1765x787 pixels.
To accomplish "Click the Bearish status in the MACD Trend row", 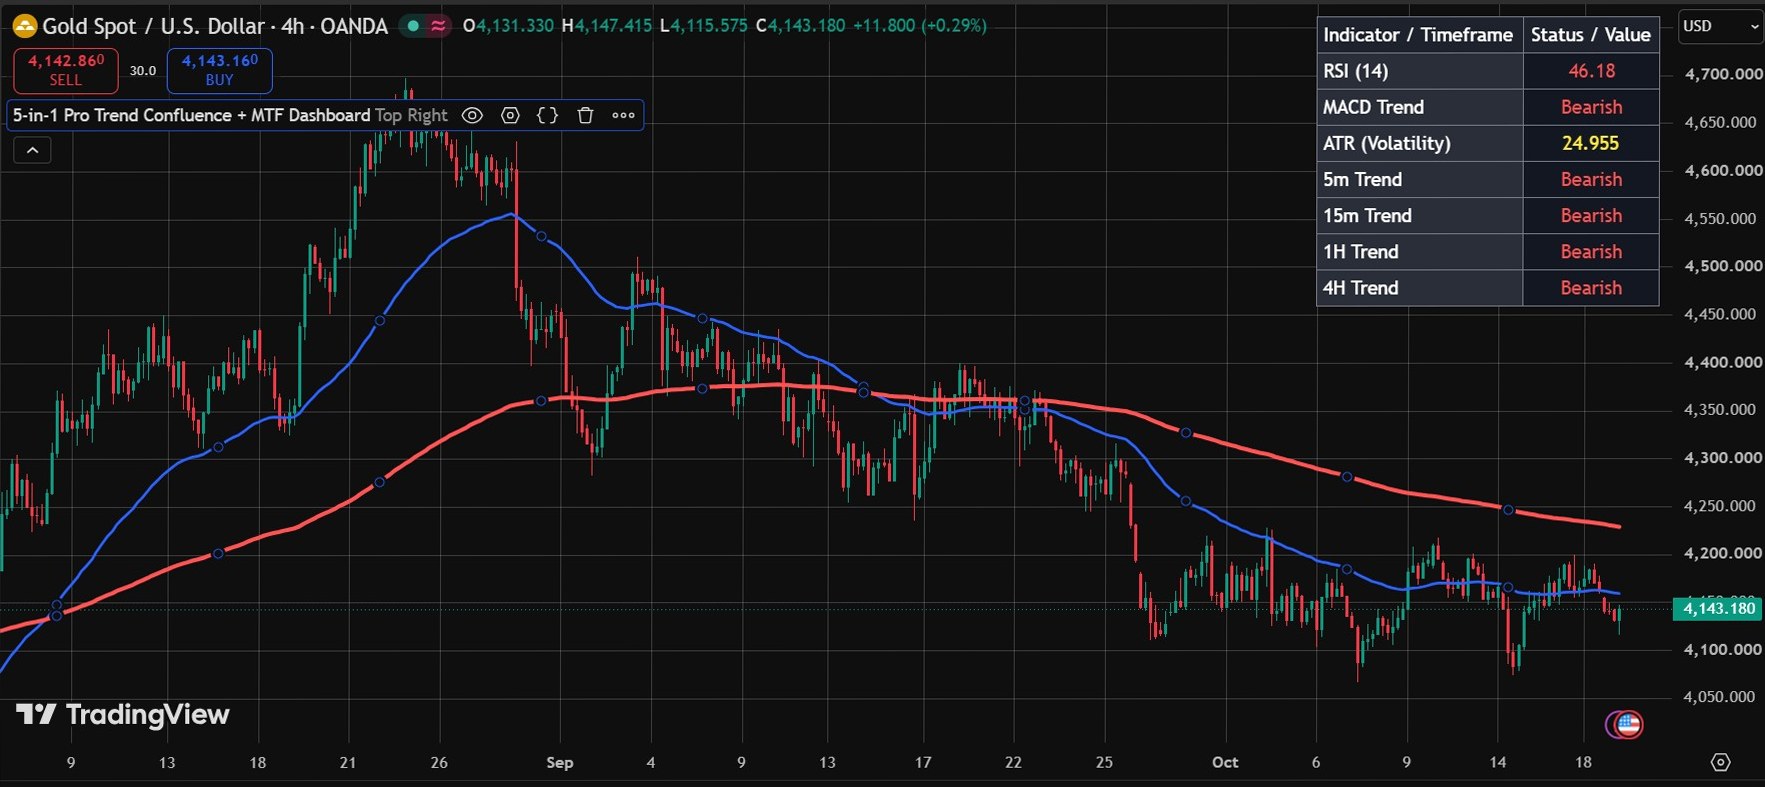I will (x=1591, y=107).
